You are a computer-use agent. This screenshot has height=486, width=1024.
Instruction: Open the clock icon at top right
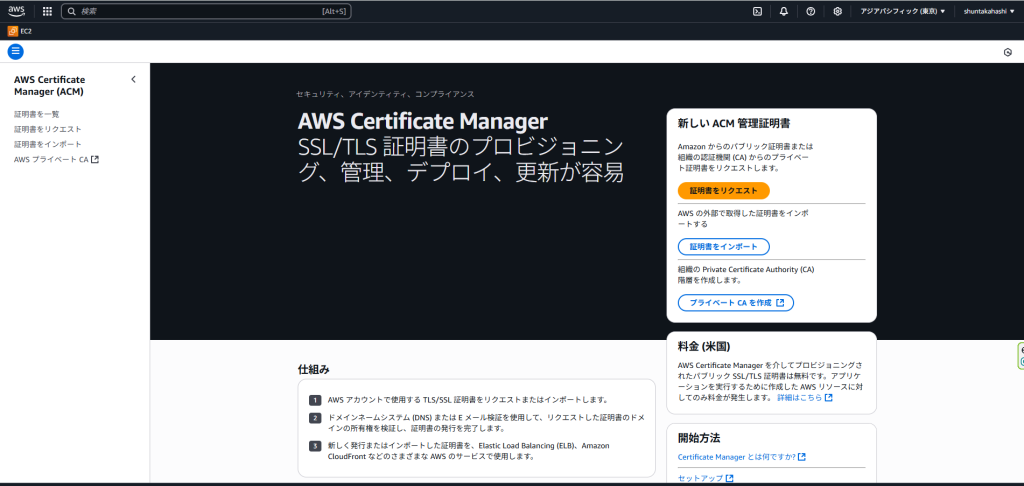[x=1008, y=52]
